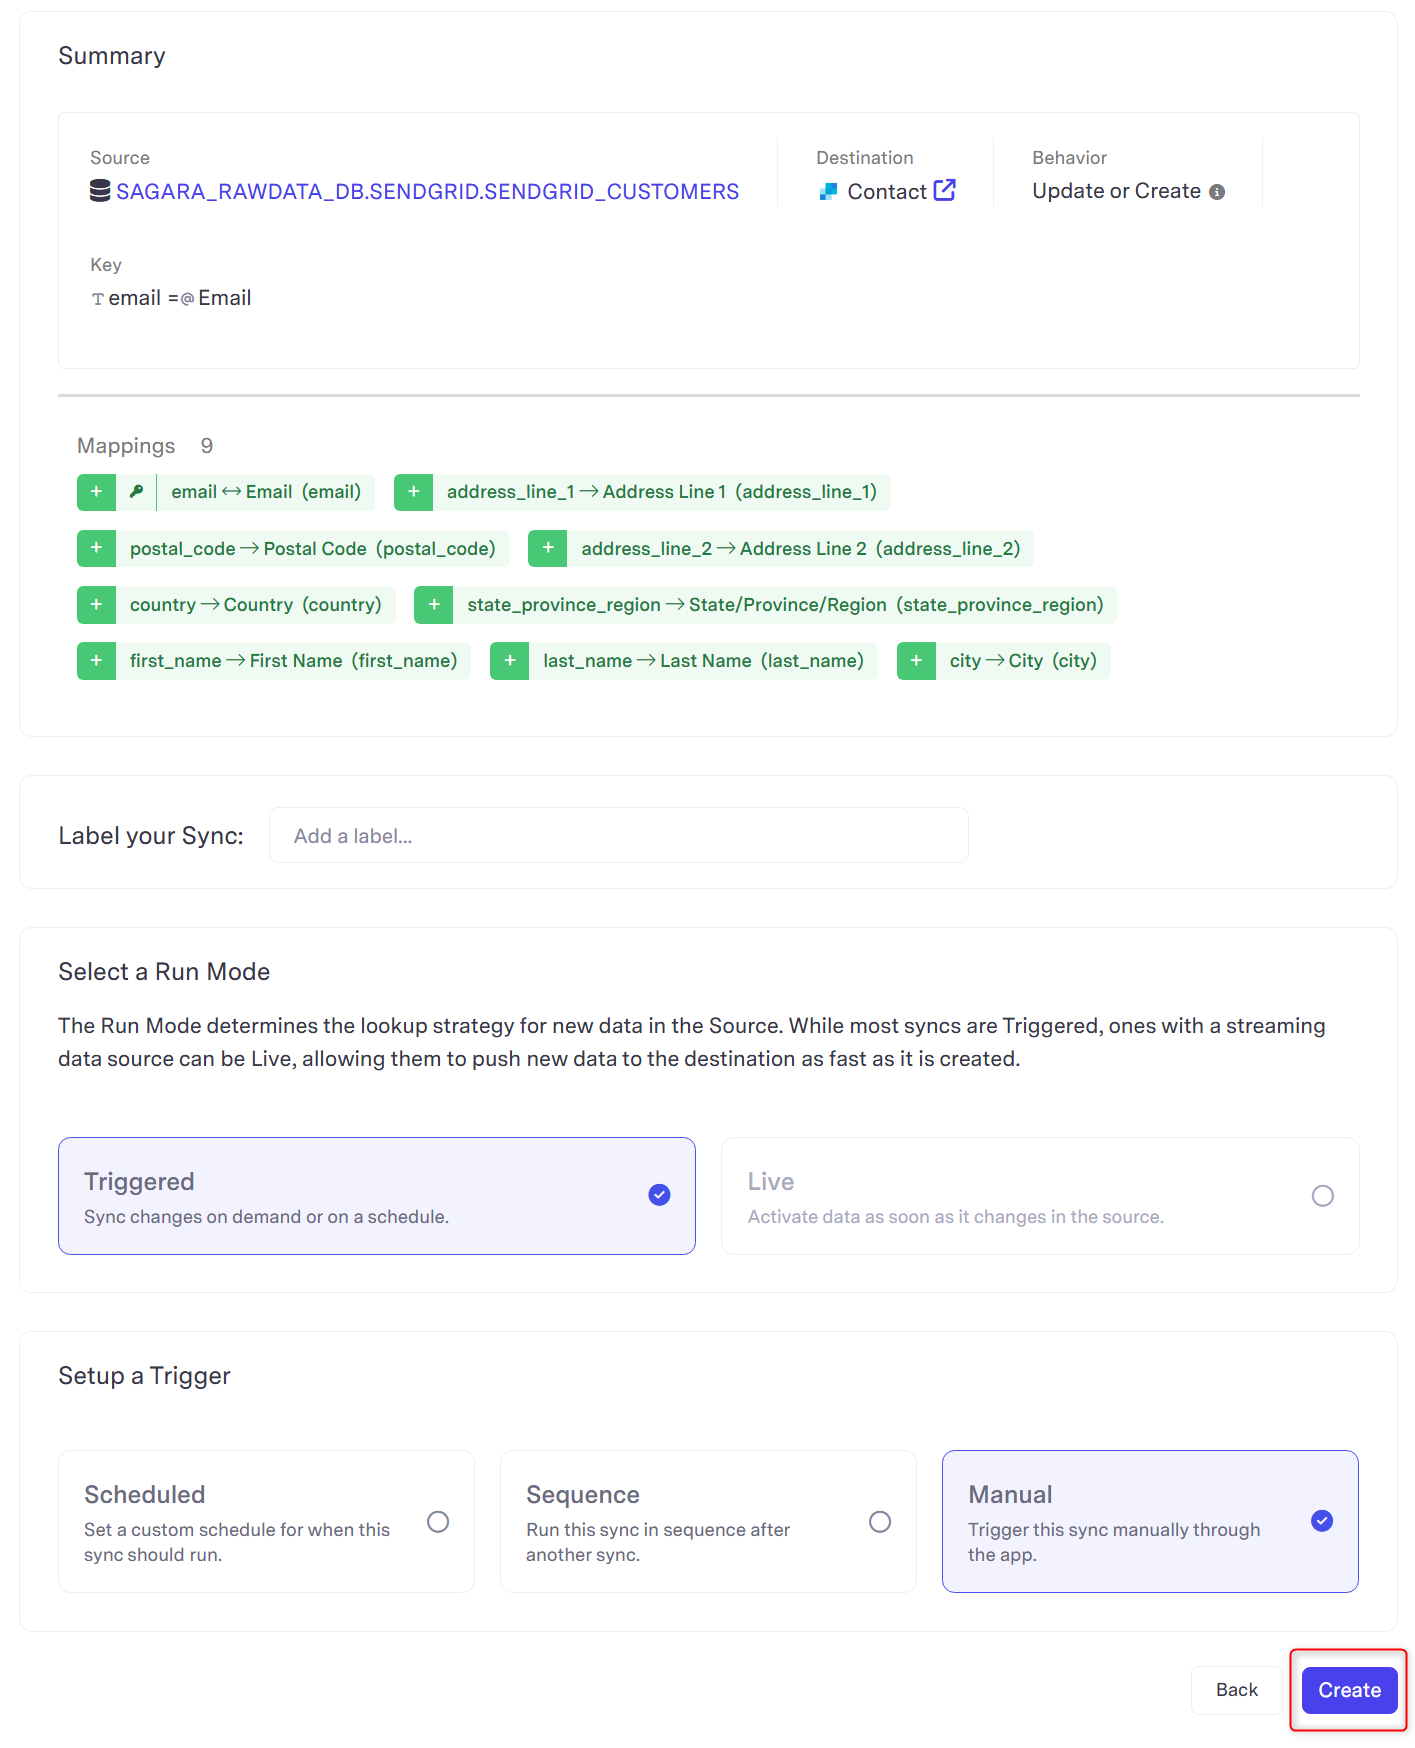Select the Scheduled trigger radio button

(x=438, y=1522)
